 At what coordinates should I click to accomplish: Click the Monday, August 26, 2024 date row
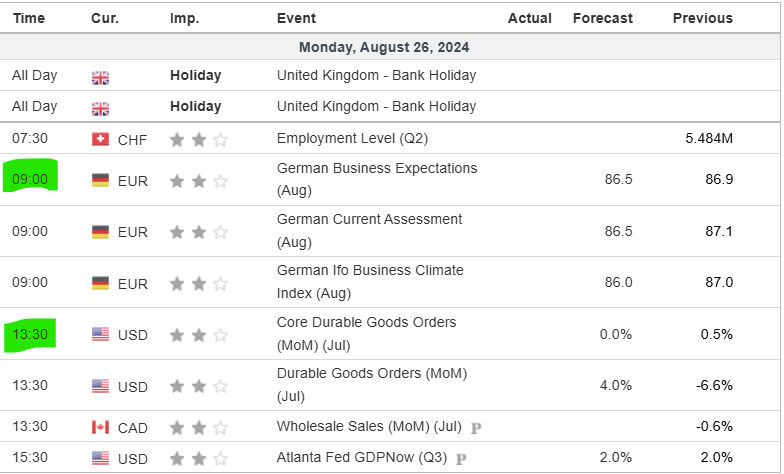384,47
